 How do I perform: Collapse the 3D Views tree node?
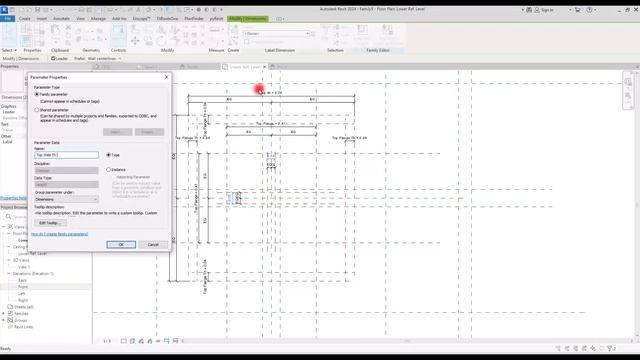(x=9, y=260)
